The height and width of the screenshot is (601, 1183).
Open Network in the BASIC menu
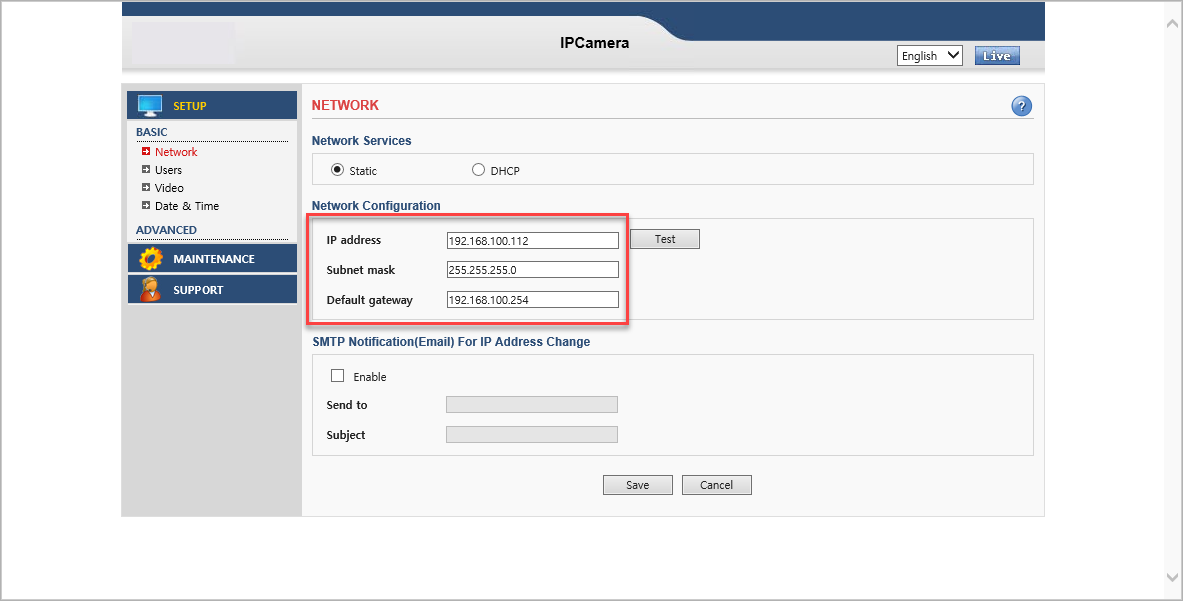(x=176, y=152)
